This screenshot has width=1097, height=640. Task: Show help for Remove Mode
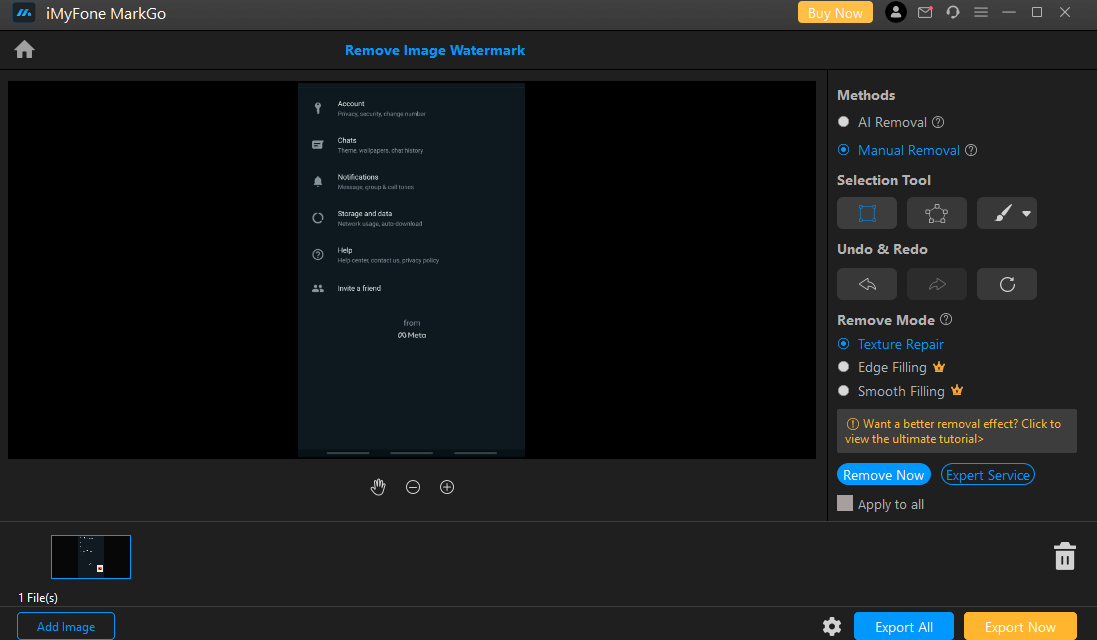point(946,320)
